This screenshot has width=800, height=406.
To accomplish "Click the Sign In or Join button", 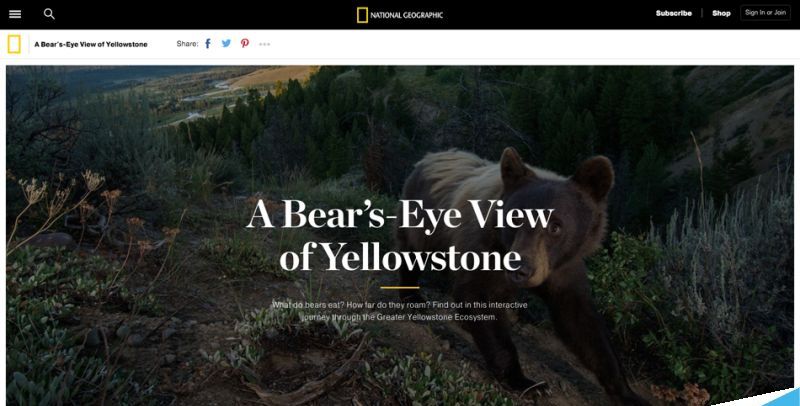I will point(765,13).
